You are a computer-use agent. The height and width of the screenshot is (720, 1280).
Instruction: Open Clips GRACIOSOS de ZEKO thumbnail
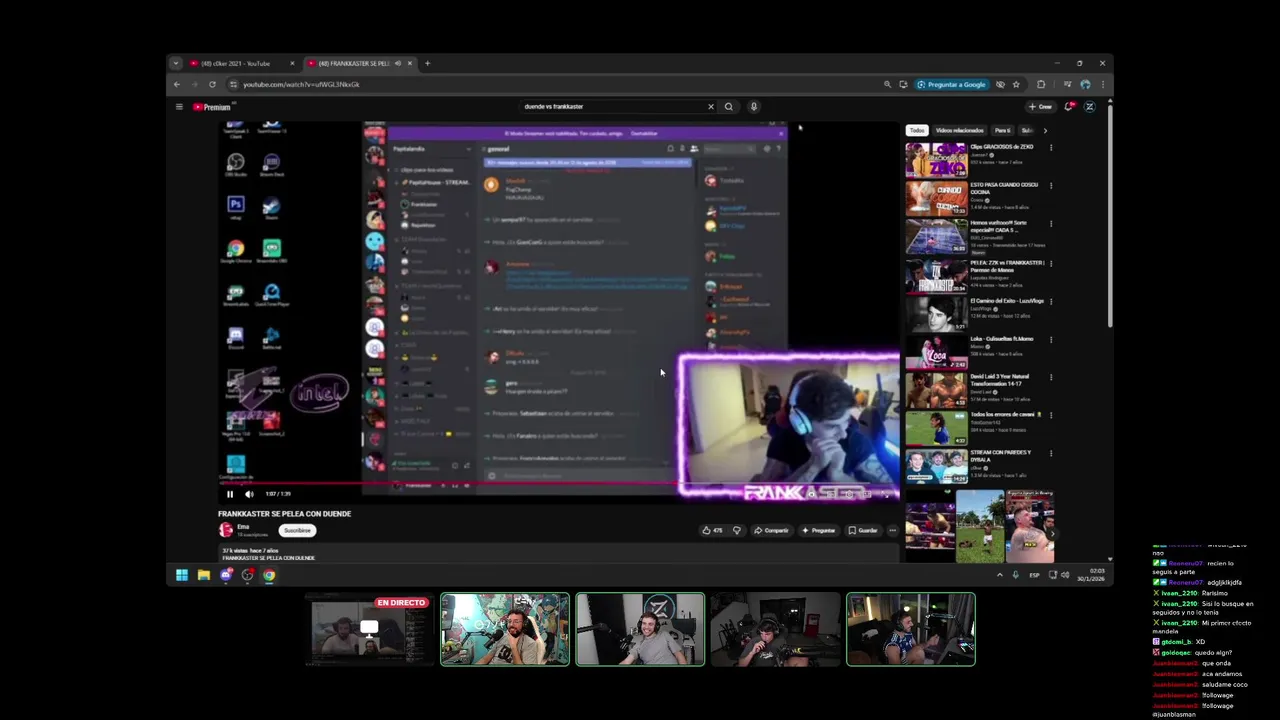[x=936, y=160]
